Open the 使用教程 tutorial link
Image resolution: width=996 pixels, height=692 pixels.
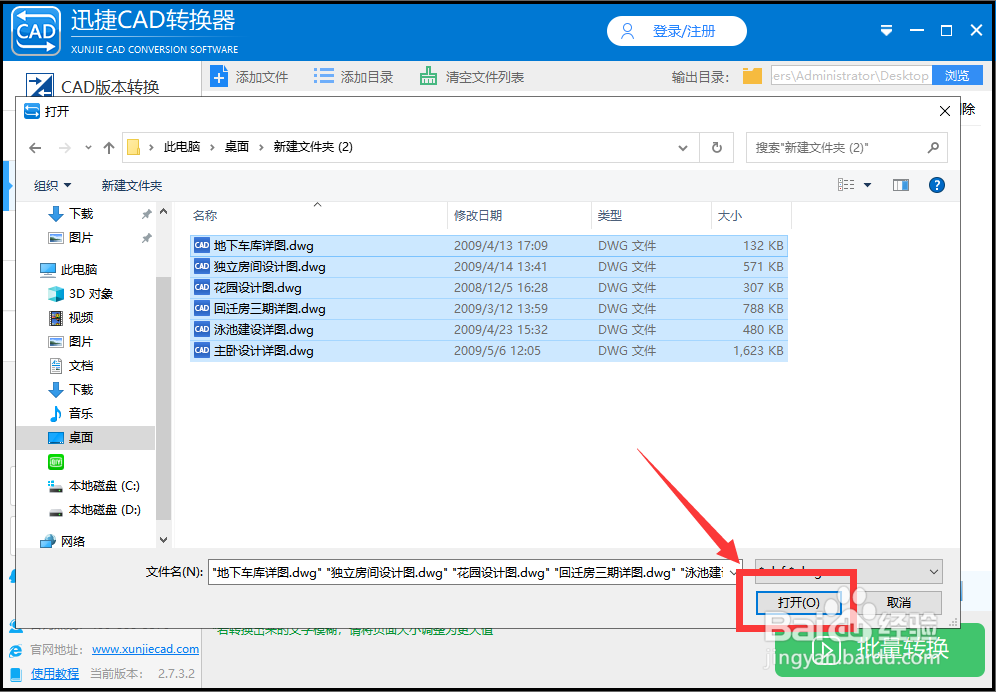pos(55,673)
